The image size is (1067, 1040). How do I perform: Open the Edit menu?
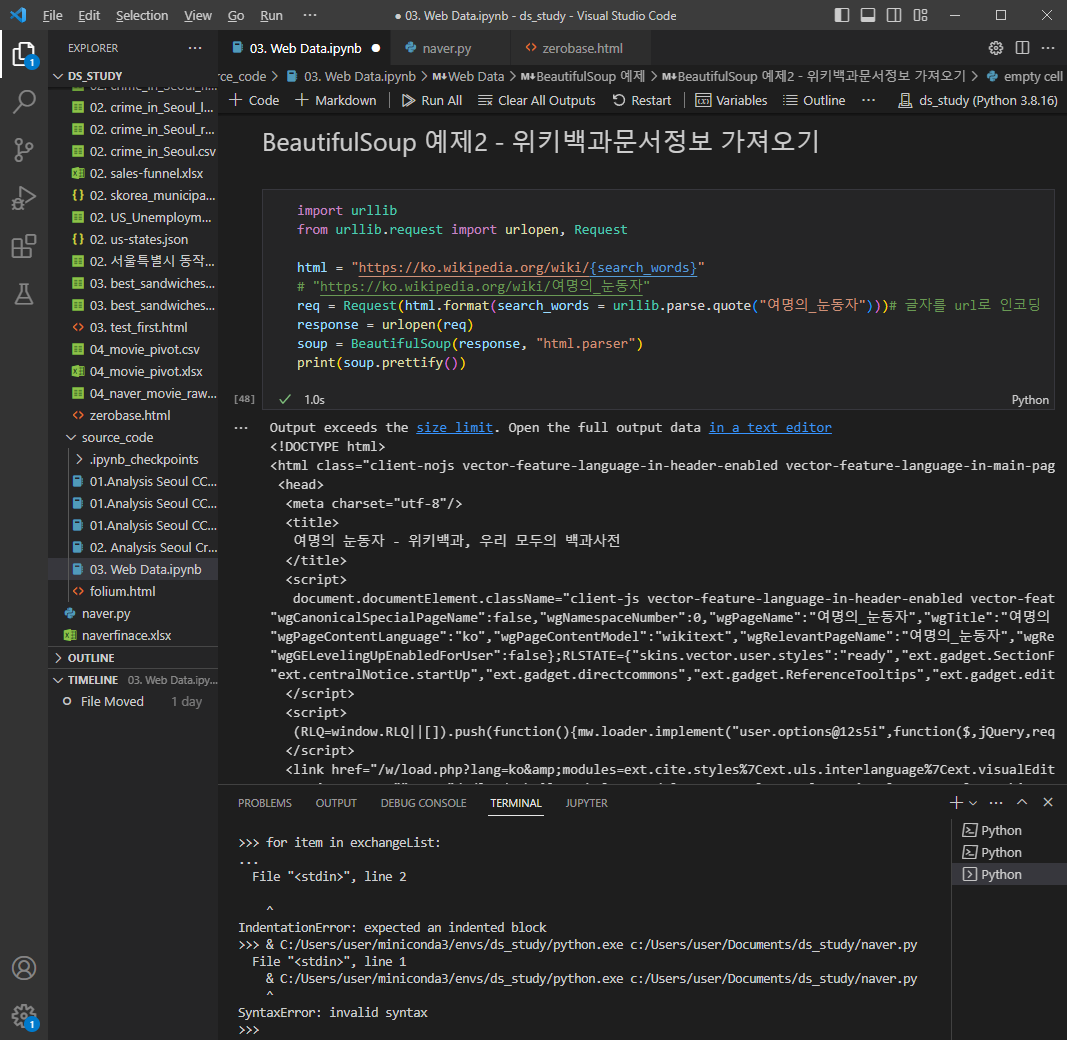coord(89,15)
